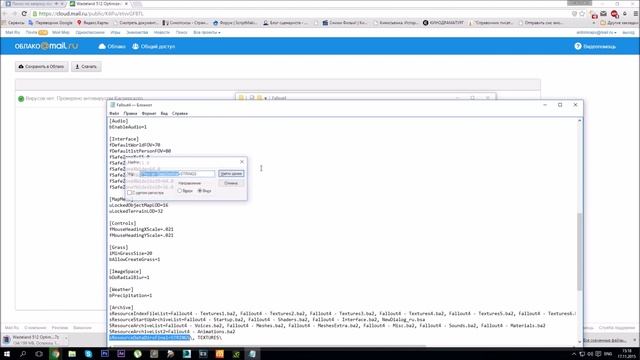Click the Облако@mail.ru logo
The height and width of the screenshot is (360, 640).
[46, 46]
